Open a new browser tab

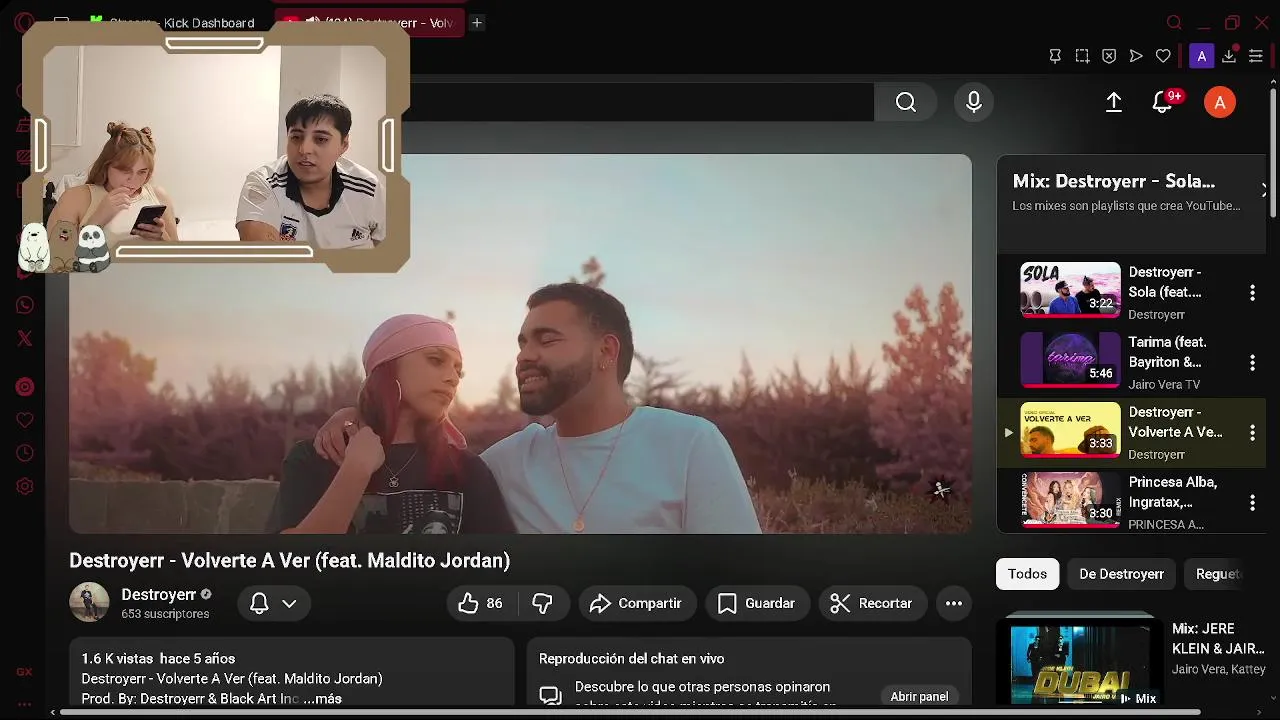(x=477, y=22)
